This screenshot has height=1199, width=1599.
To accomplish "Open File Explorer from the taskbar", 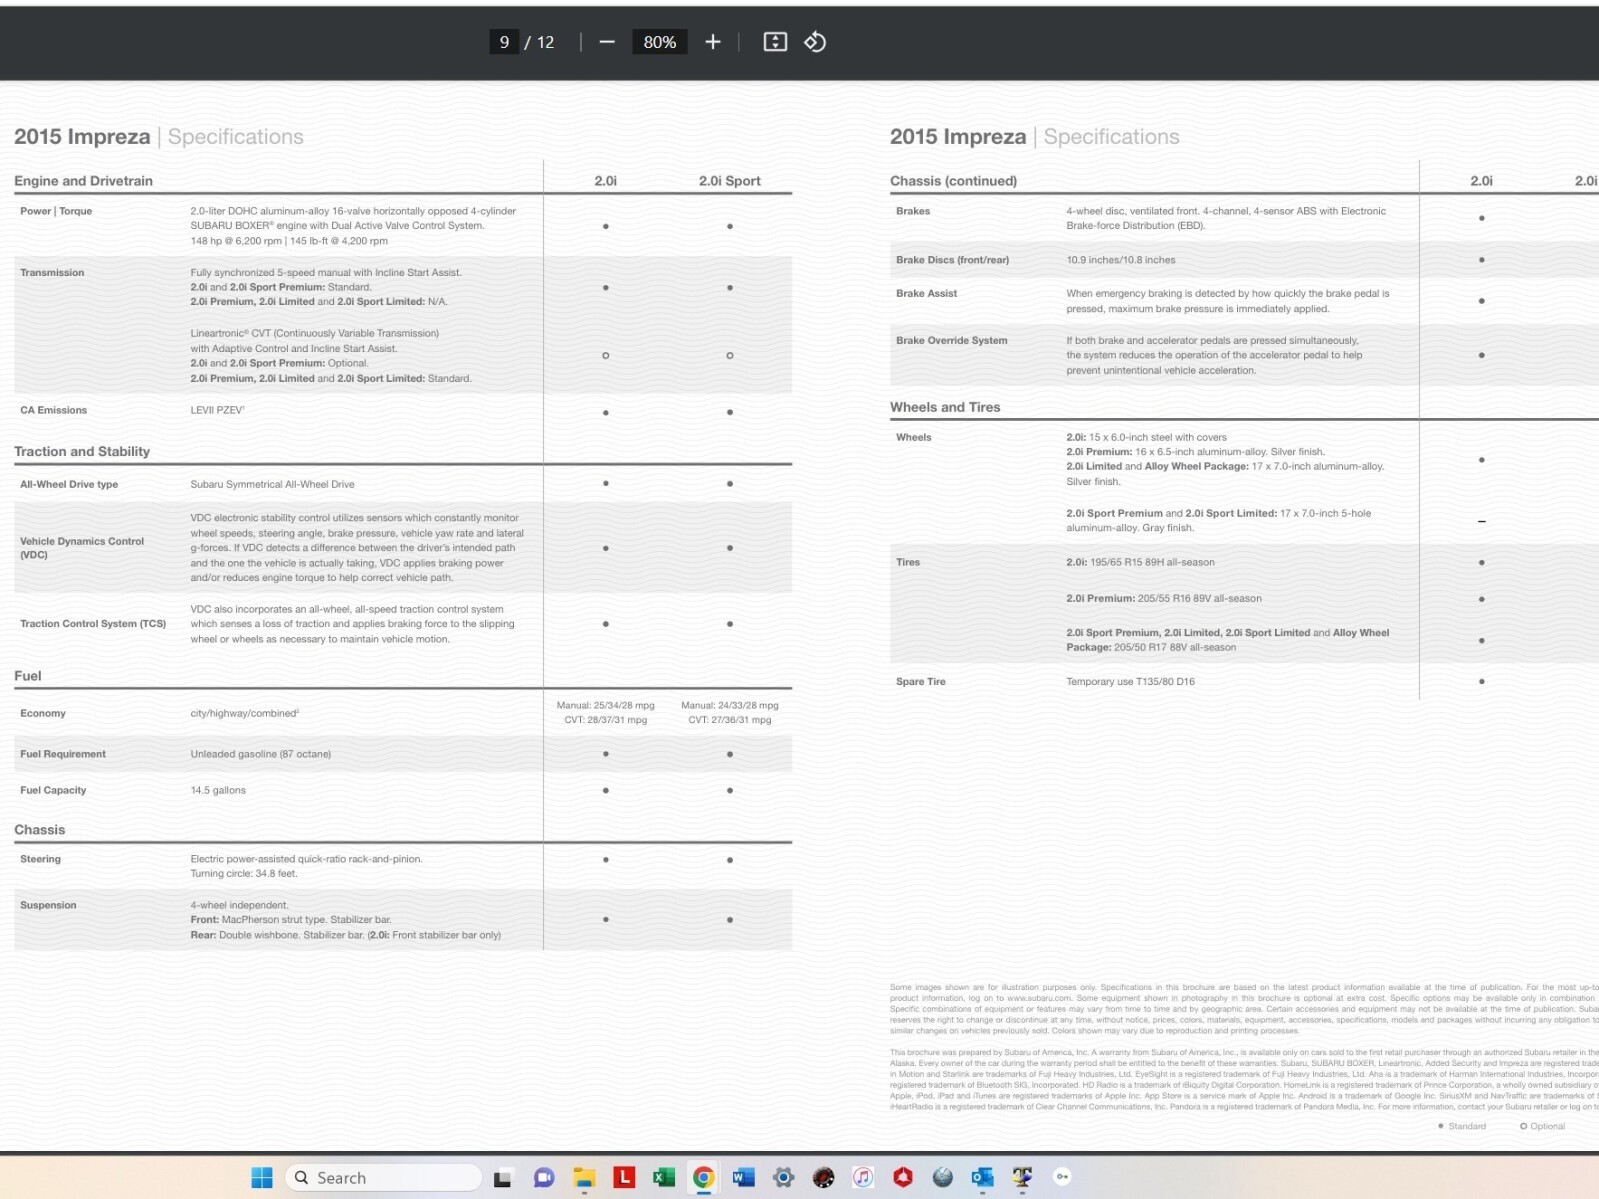I will tap(584, 1178).
